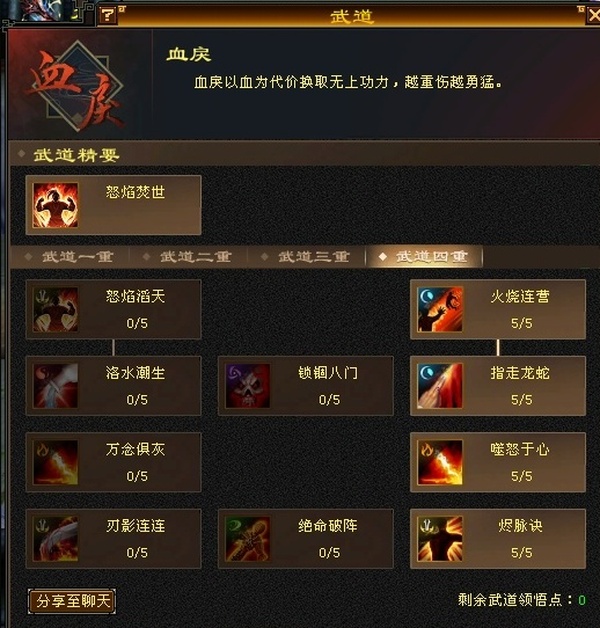Image resolution: width=600 pixels, height=628 pixels.
Task: Click the 烬脉诀 skill icon
Action: (x=440, y=539)
